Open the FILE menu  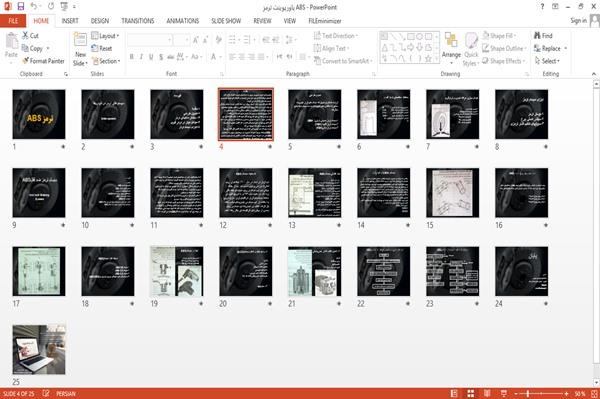(13, 21)
